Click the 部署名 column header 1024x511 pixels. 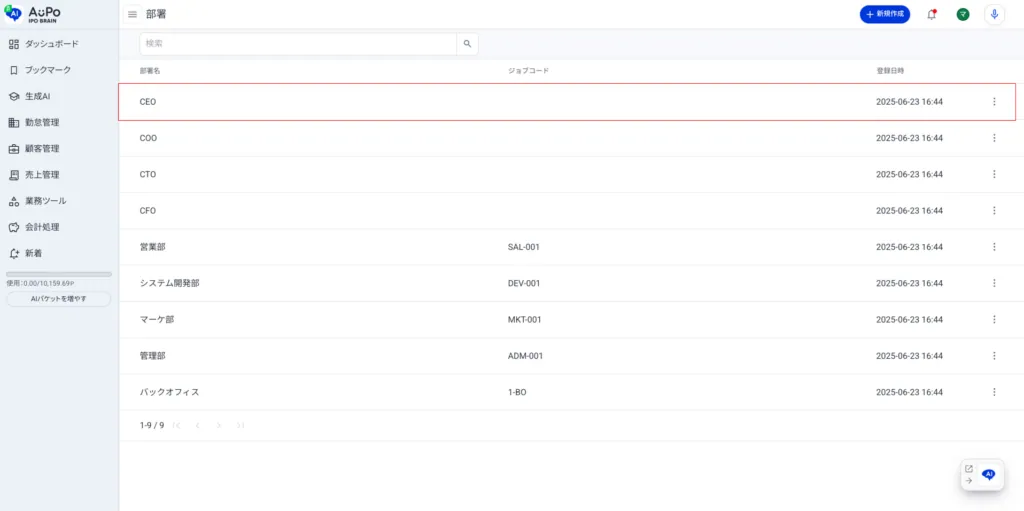[x=150, y=71]
